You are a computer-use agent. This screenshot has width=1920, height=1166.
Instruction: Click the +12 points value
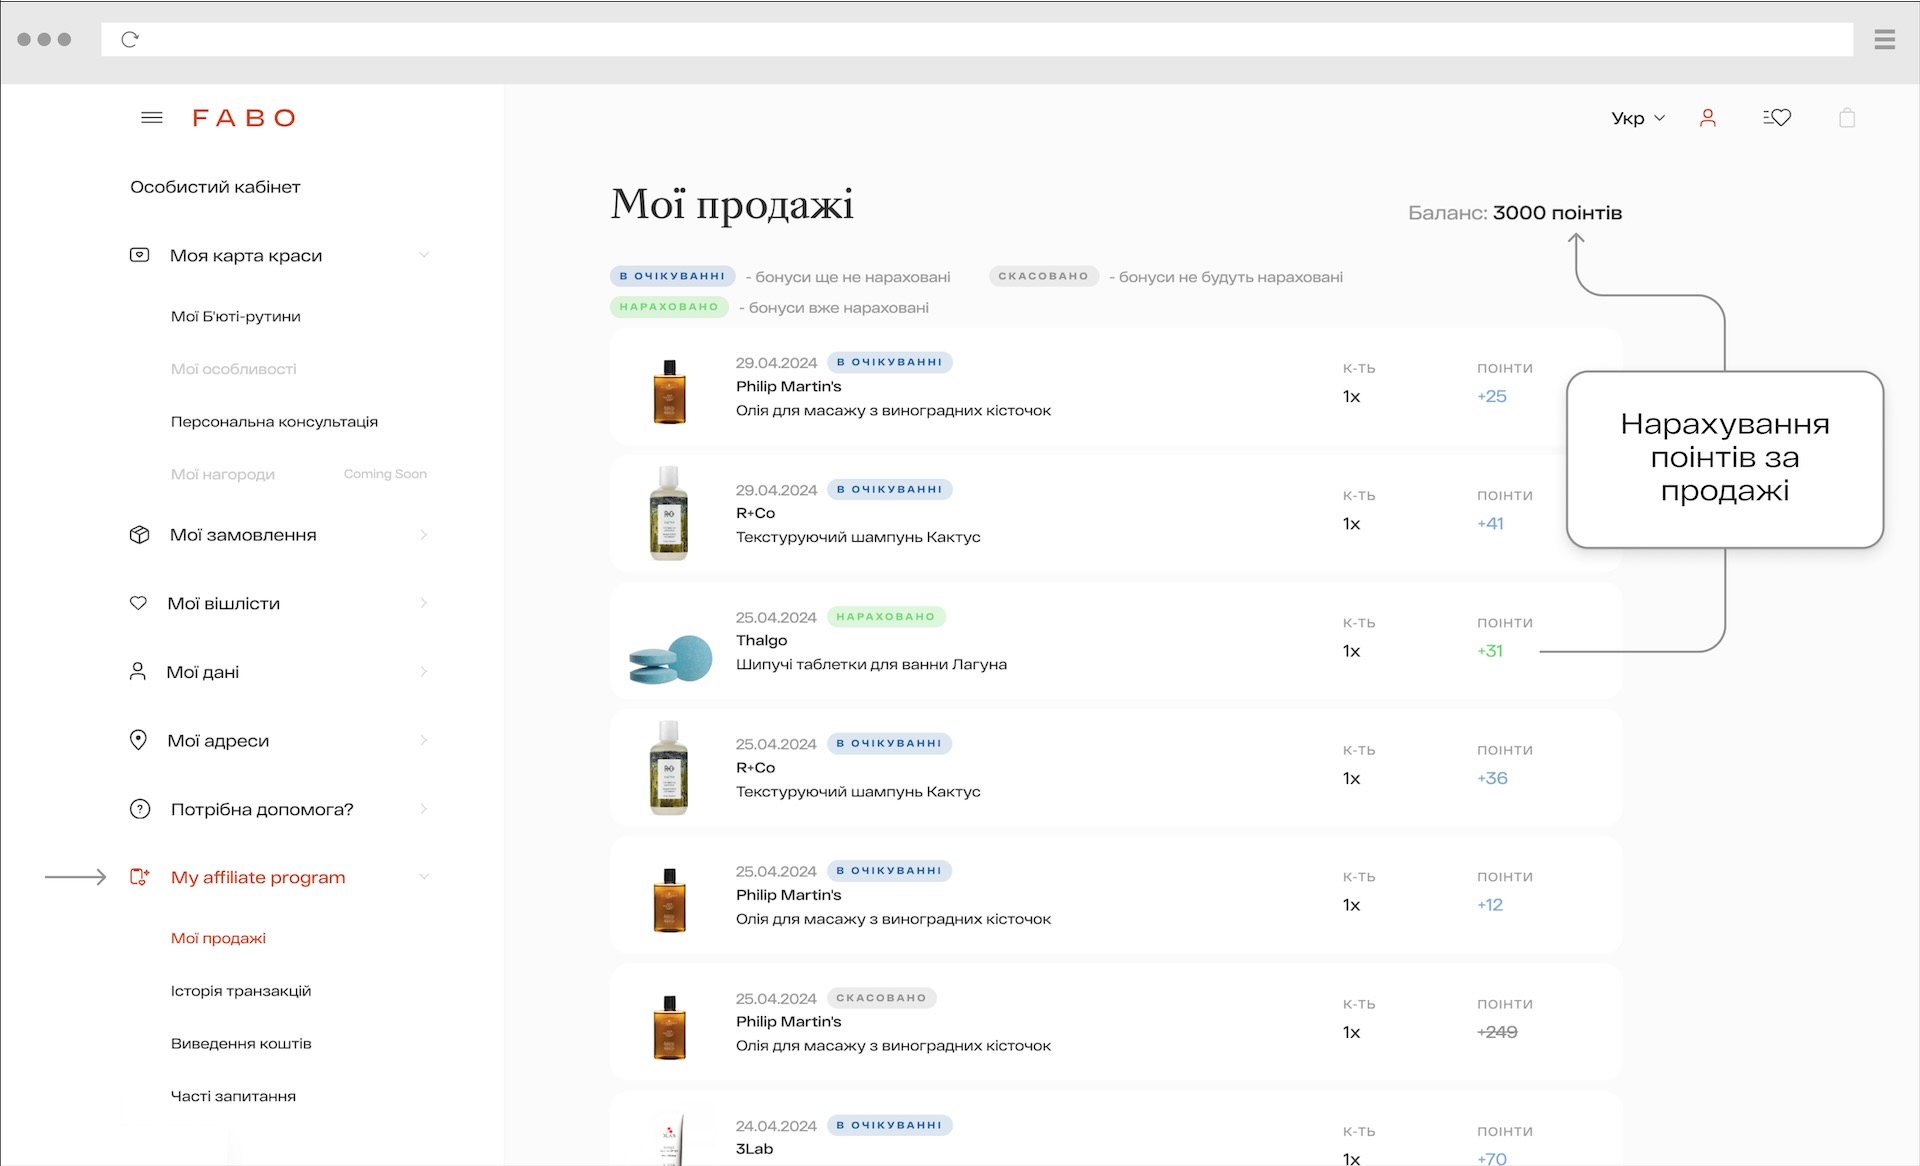click(1490, 905)
